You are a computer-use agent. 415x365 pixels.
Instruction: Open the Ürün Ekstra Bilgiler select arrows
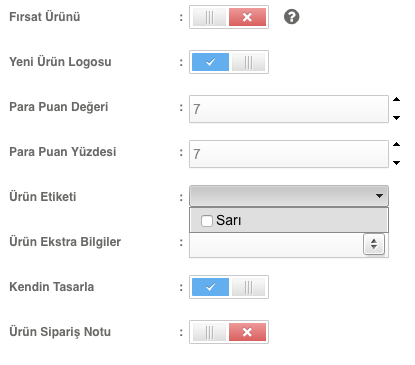(374, 244)
